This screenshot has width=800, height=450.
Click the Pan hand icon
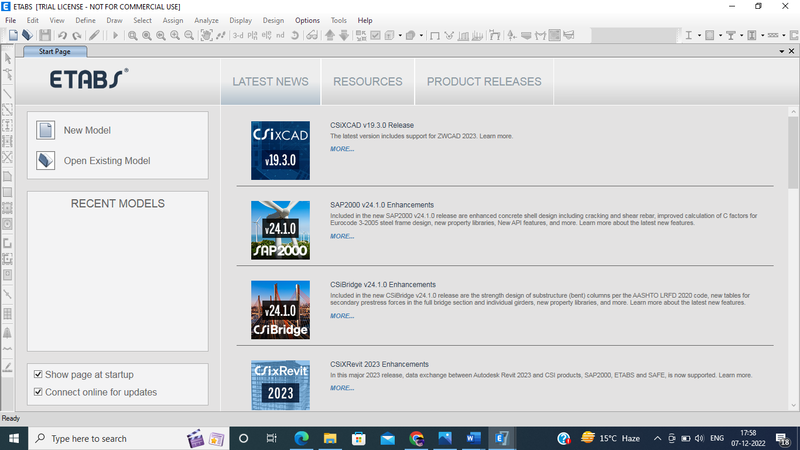[x=206, y=35]
